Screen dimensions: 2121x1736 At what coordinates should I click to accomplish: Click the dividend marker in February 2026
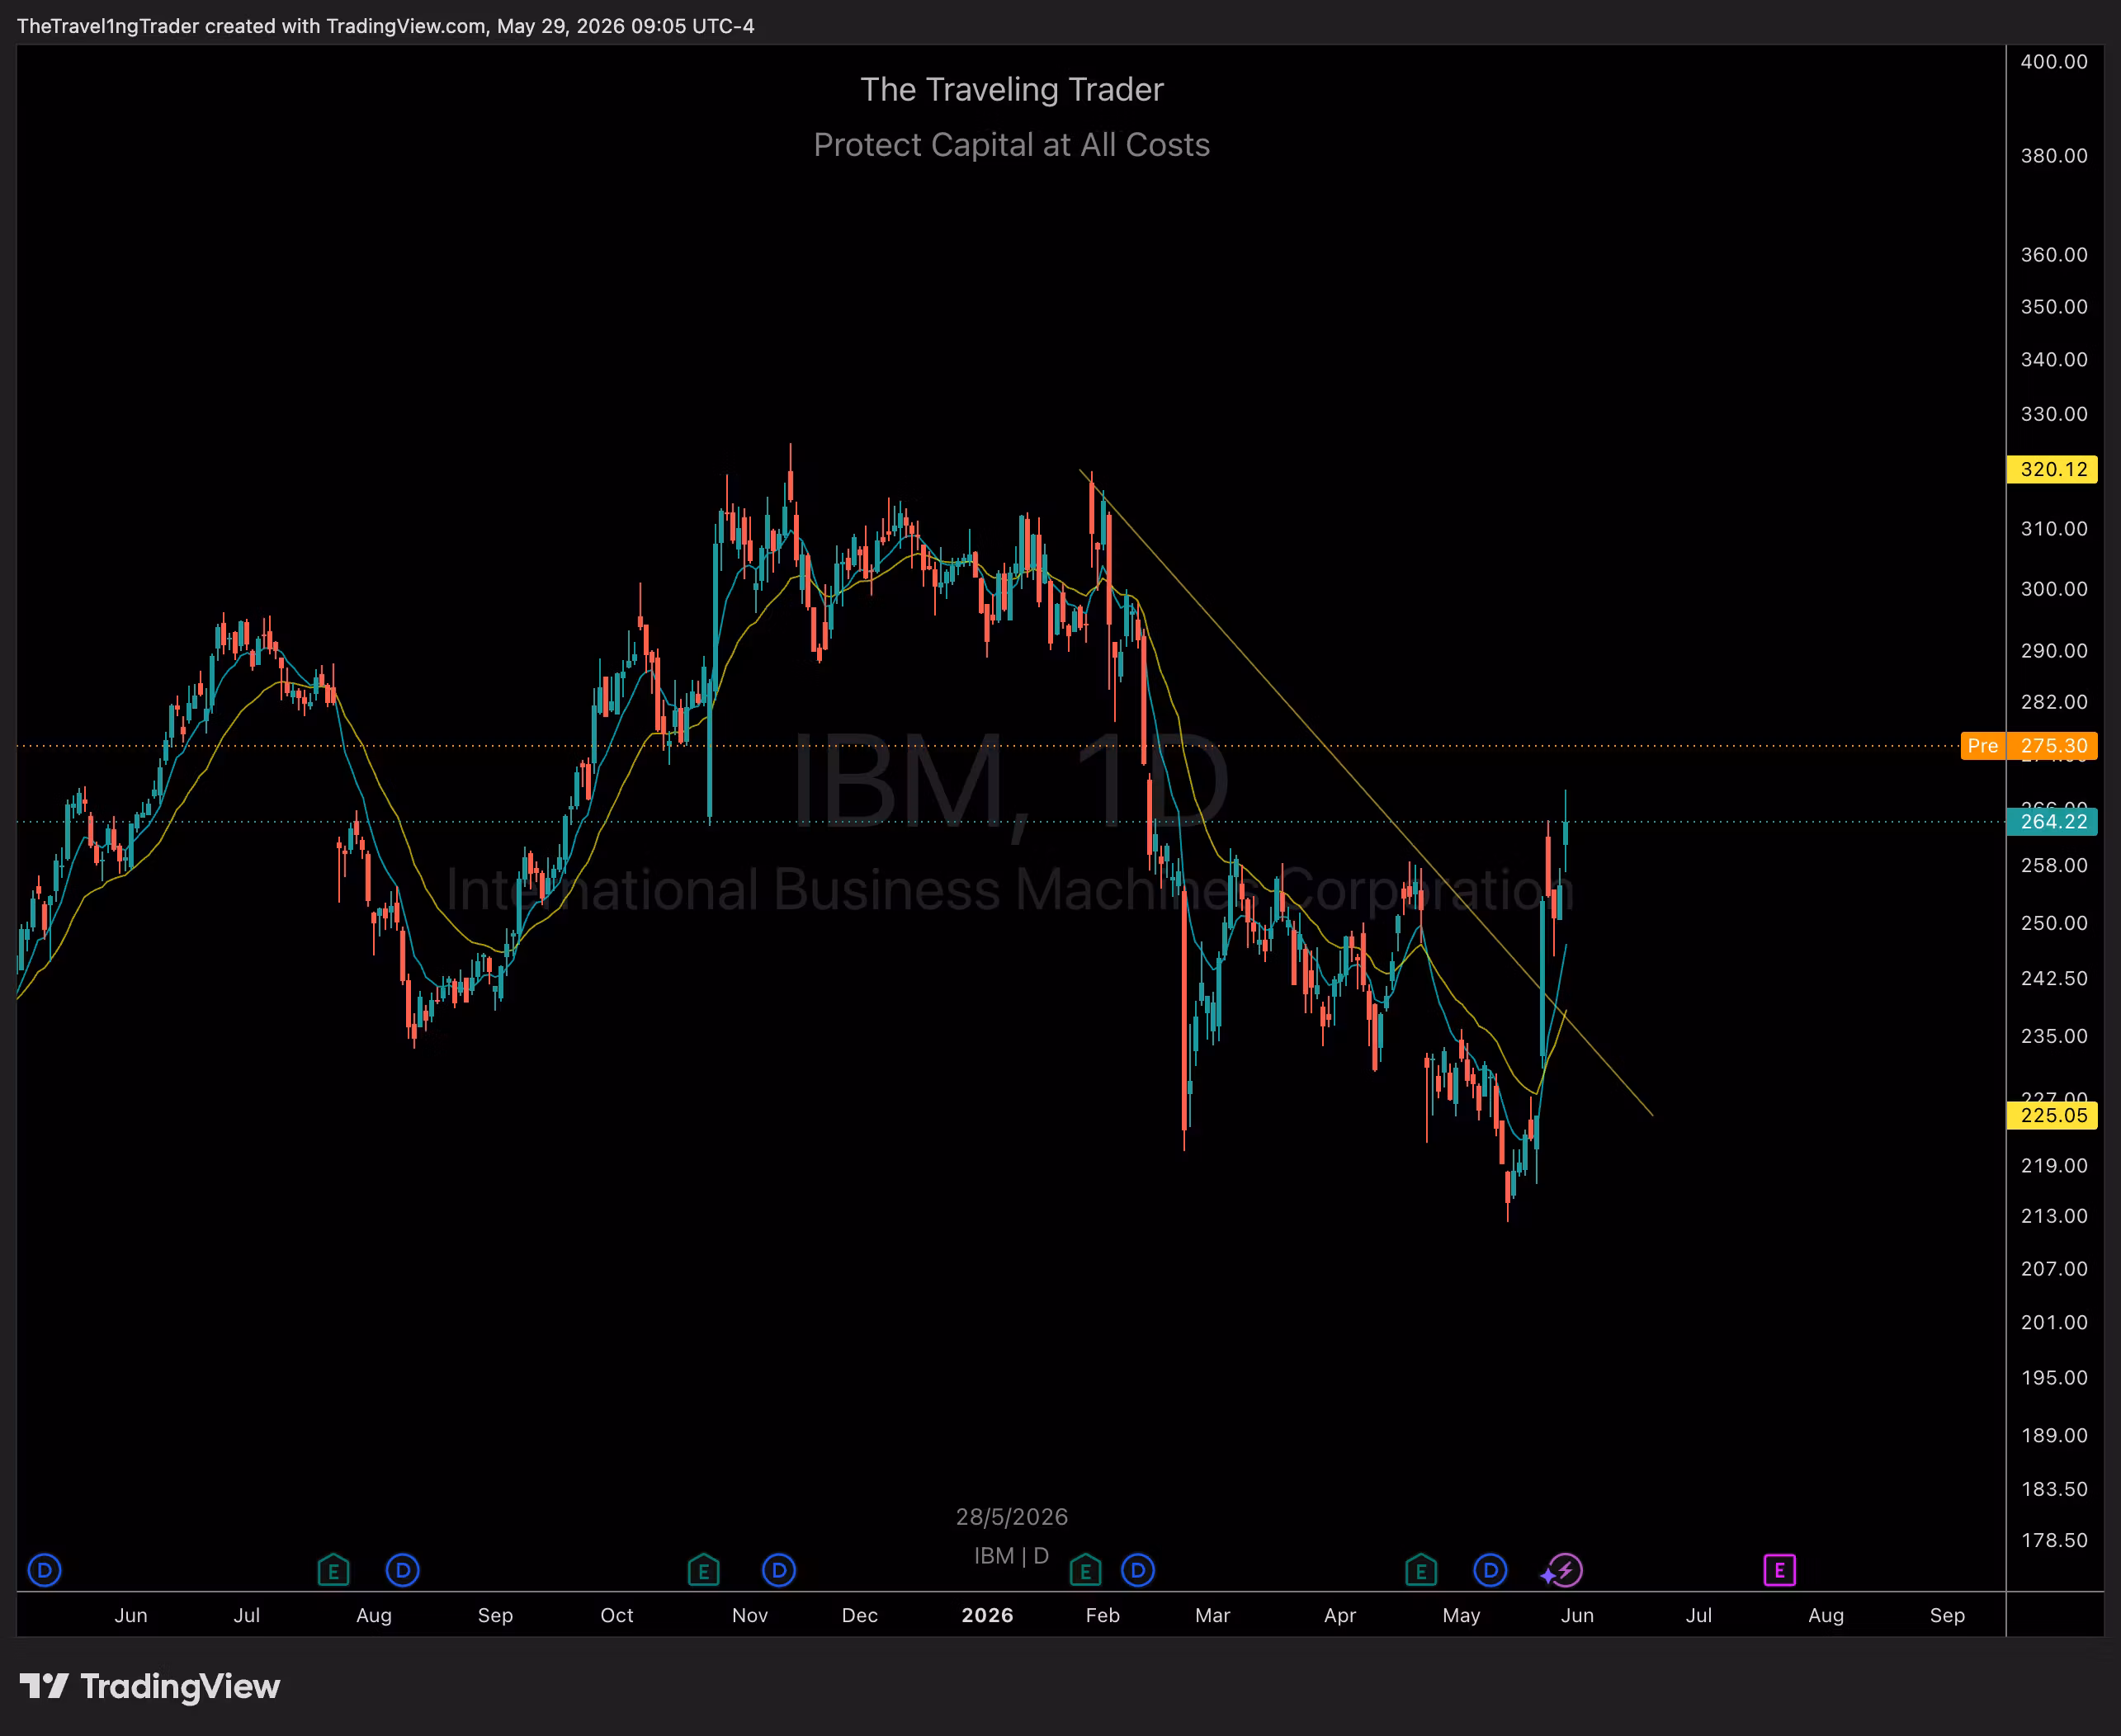(x=1137, y=1570)
